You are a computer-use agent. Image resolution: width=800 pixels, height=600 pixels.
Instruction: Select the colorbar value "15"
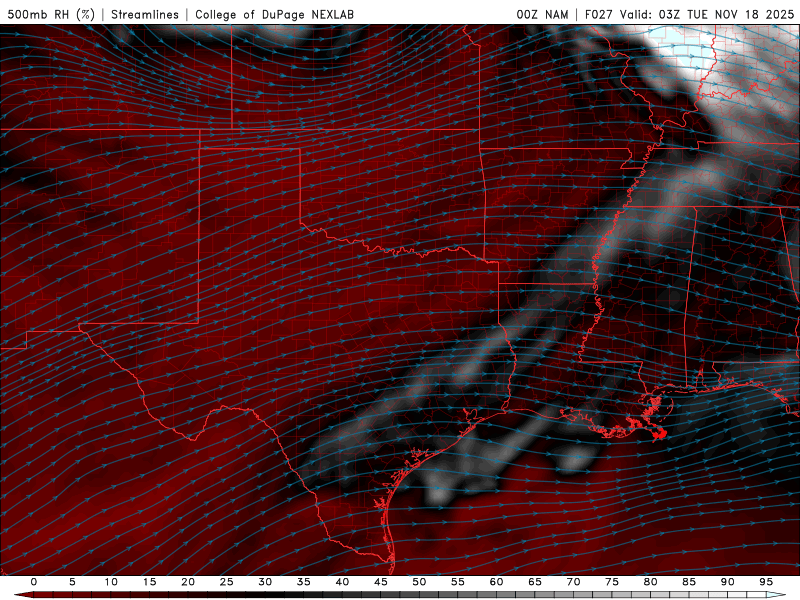point(149,582)
